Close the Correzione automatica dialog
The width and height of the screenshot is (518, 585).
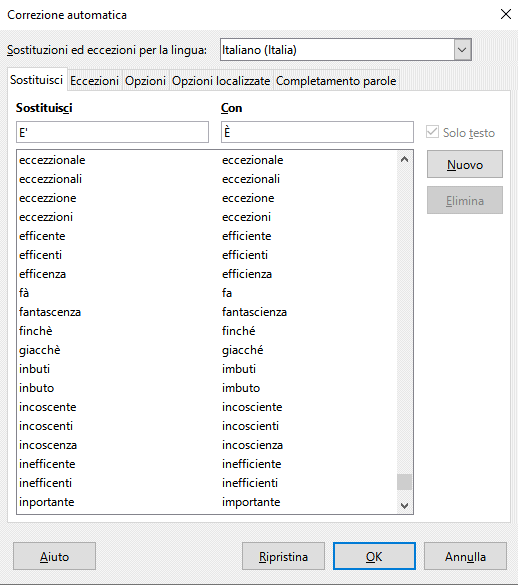point(506,15)
